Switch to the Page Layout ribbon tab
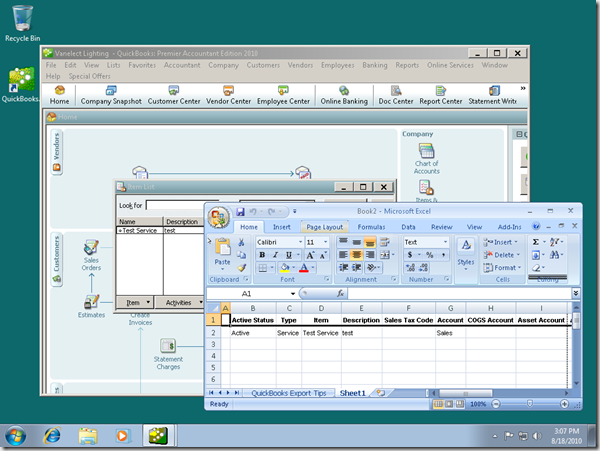600x451 pixels. pos(324,227)
